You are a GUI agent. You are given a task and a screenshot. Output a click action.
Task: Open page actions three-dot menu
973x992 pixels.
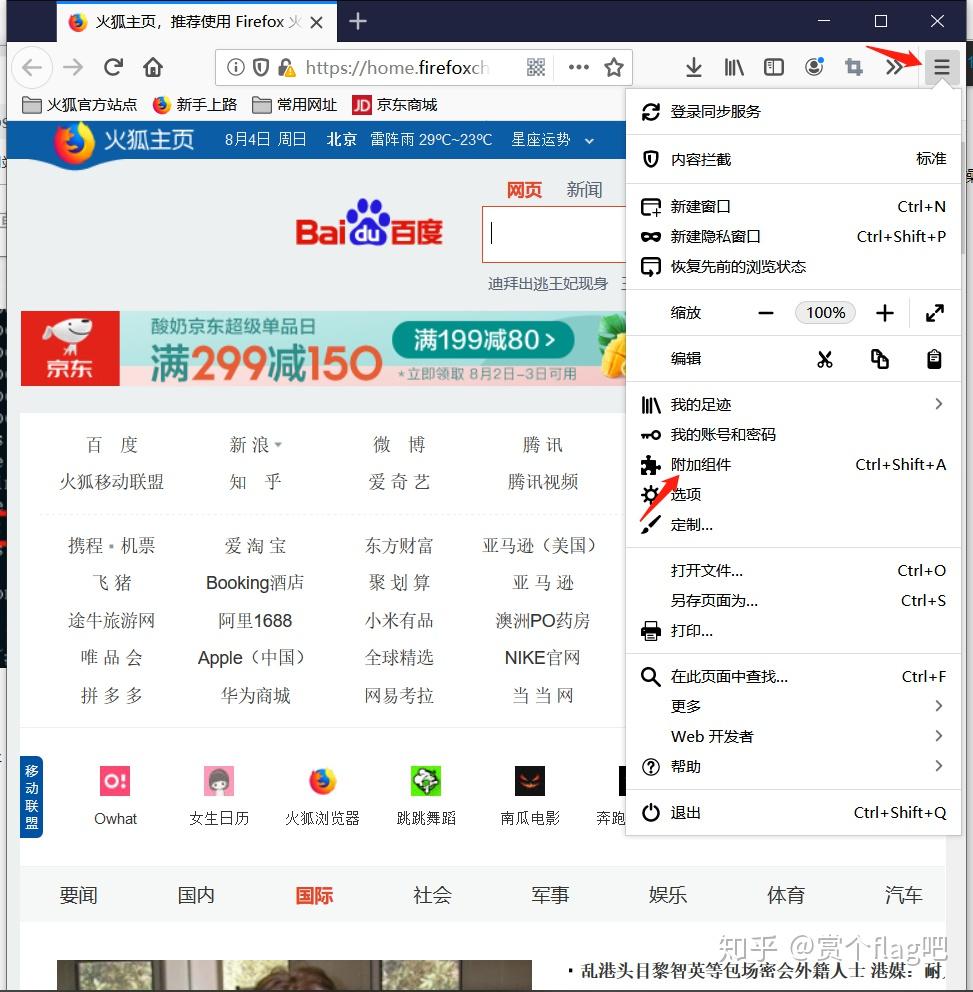tap(579, 67)
